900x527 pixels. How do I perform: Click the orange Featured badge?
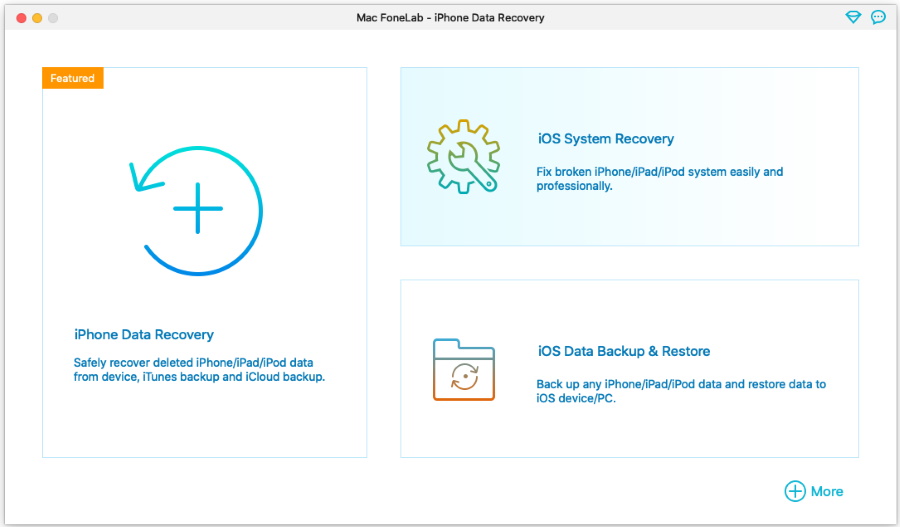point(72,78)
